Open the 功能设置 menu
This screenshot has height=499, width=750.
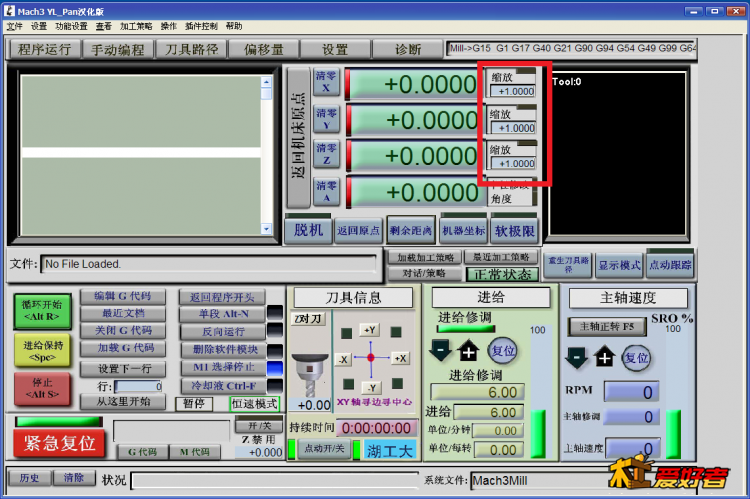click(x=71, y=26)
